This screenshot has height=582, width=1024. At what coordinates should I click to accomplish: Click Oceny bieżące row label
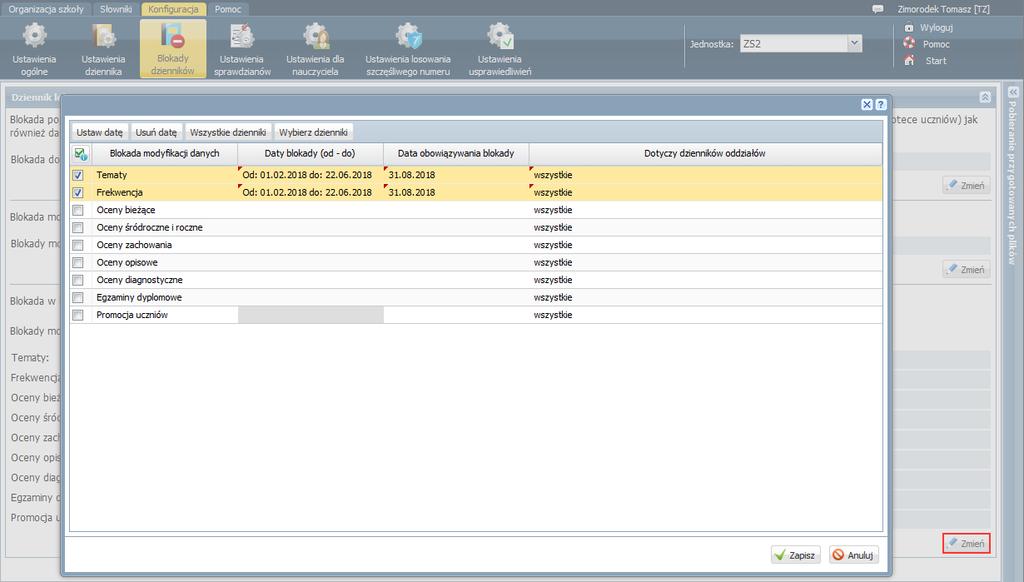click(x=126, y=210)
